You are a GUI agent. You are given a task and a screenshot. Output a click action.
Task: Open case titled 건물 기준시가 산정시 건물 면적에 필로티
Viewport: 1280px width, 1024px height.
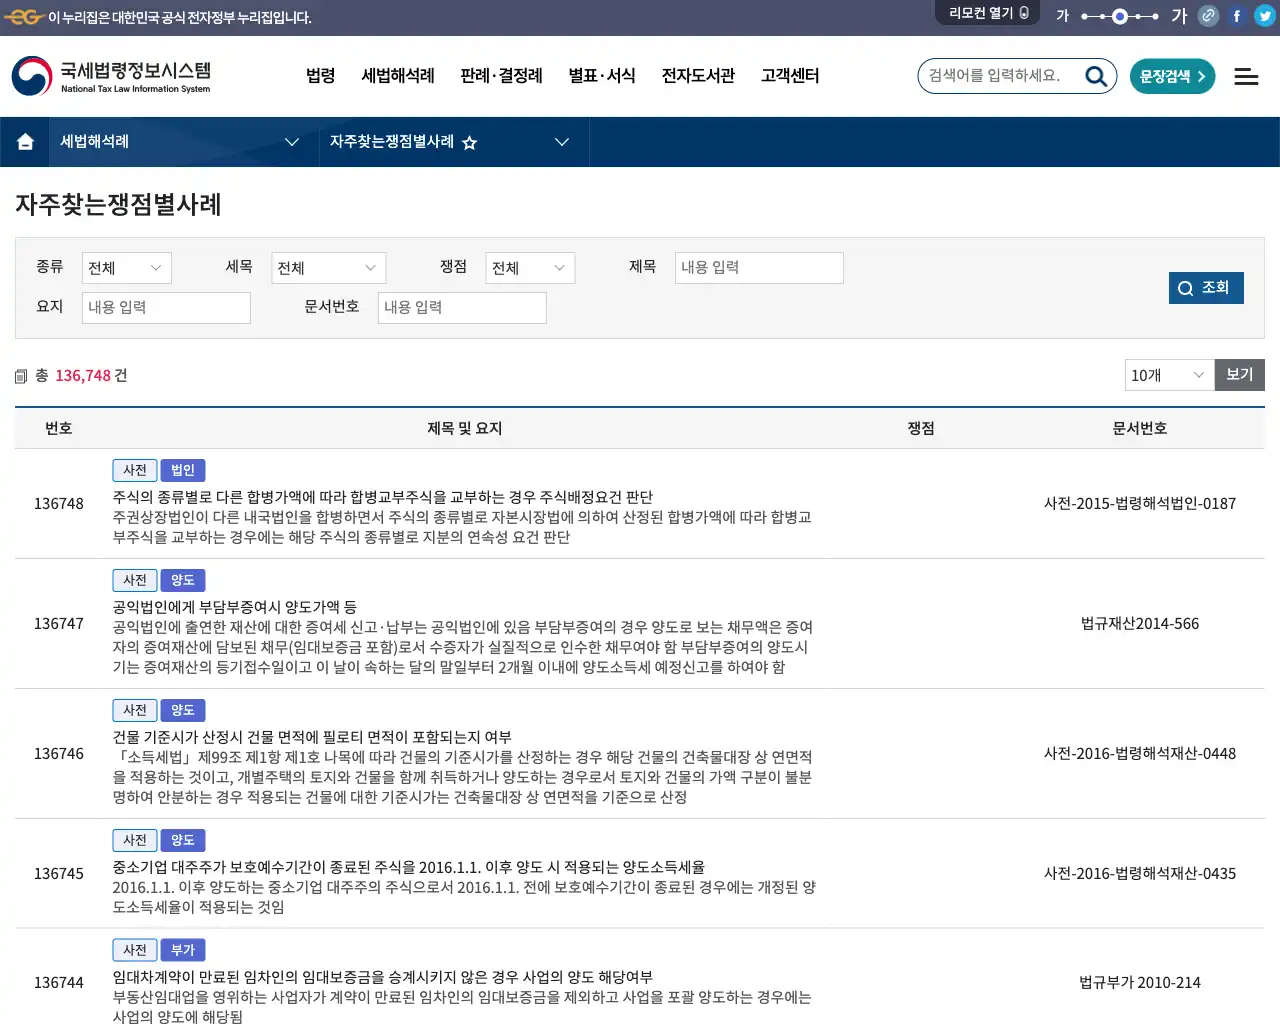[x=312, y=737]
